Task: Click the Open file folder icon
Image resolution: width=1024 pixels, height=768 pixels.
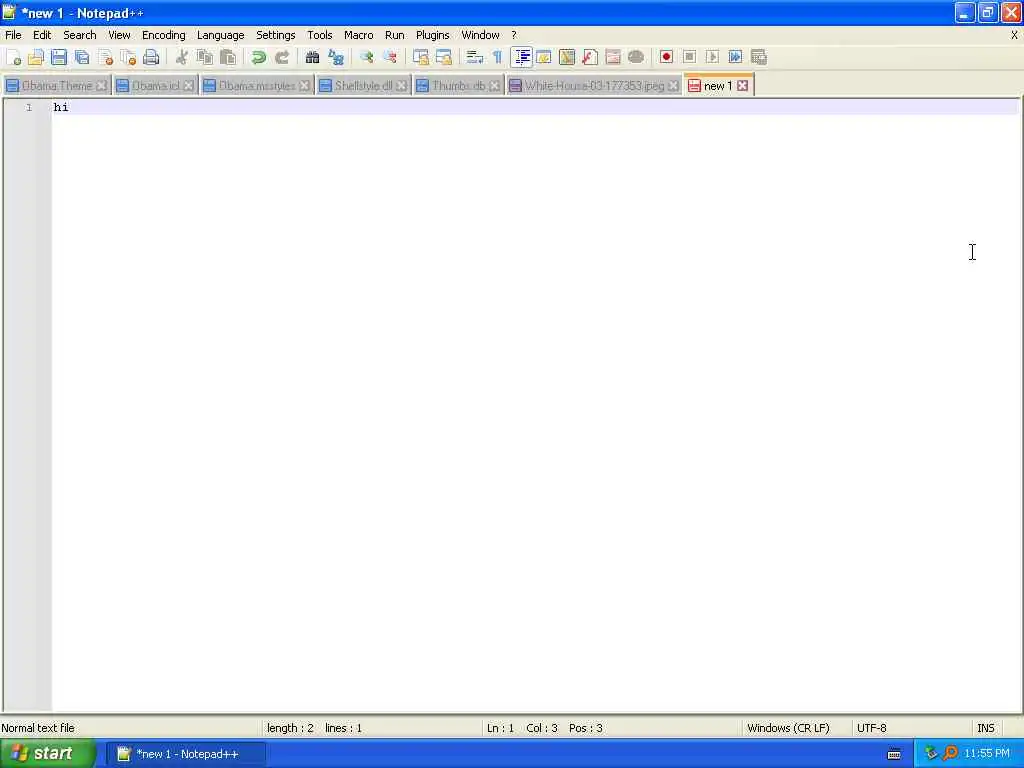Action: [36, 57]
